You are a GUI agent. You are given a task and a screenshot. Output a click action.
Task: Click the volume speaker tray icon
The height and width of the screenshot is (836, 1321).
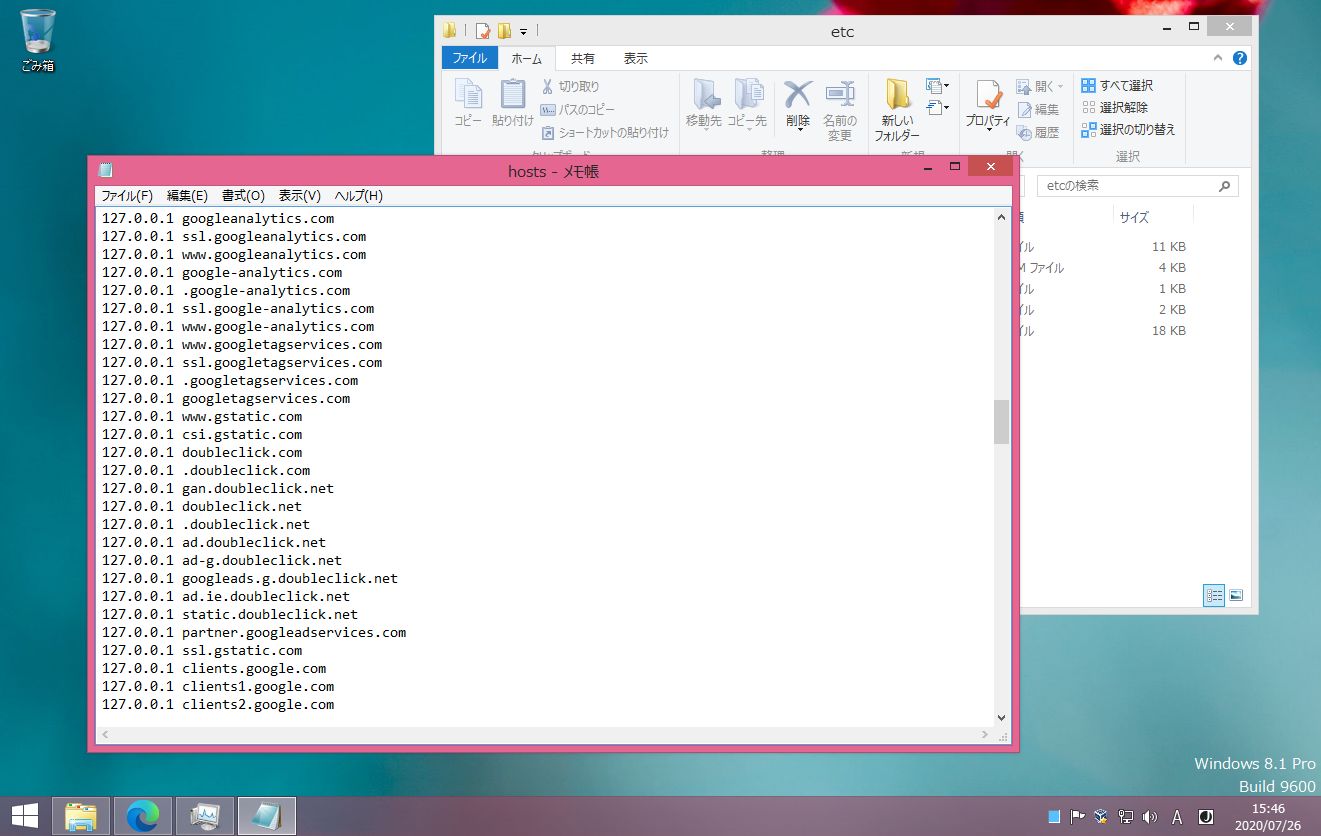pos(1150,816)
